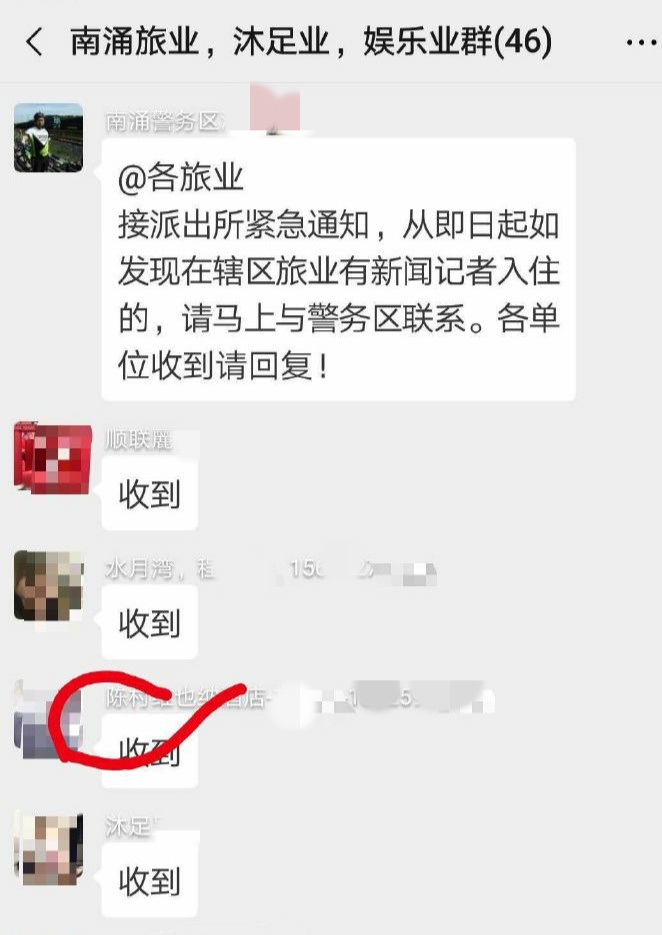This screenshot has height=935, width=662.
Task: Tap the avatar circled in red
Action: pyautogui.click(x=48, y=720)
